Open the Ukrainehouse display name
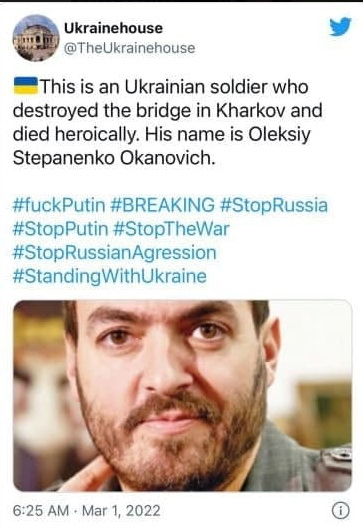 (x=113, y=28)
